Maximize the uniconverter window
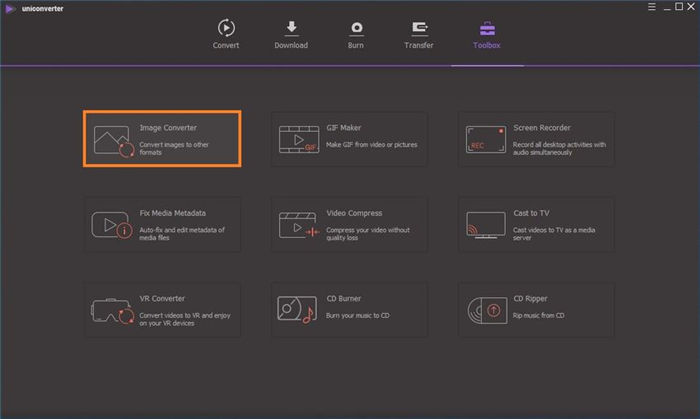700x419 pixels. [x=679, y=6]
